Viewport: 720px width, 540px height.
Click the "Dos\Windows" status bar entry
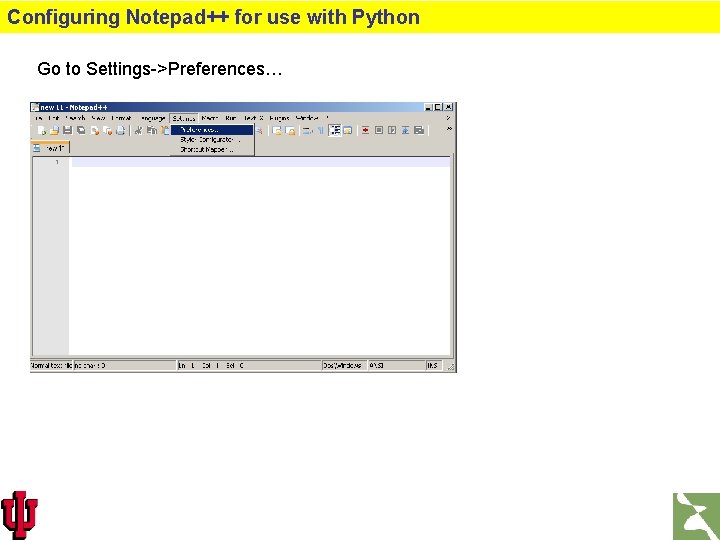(342, 366)
